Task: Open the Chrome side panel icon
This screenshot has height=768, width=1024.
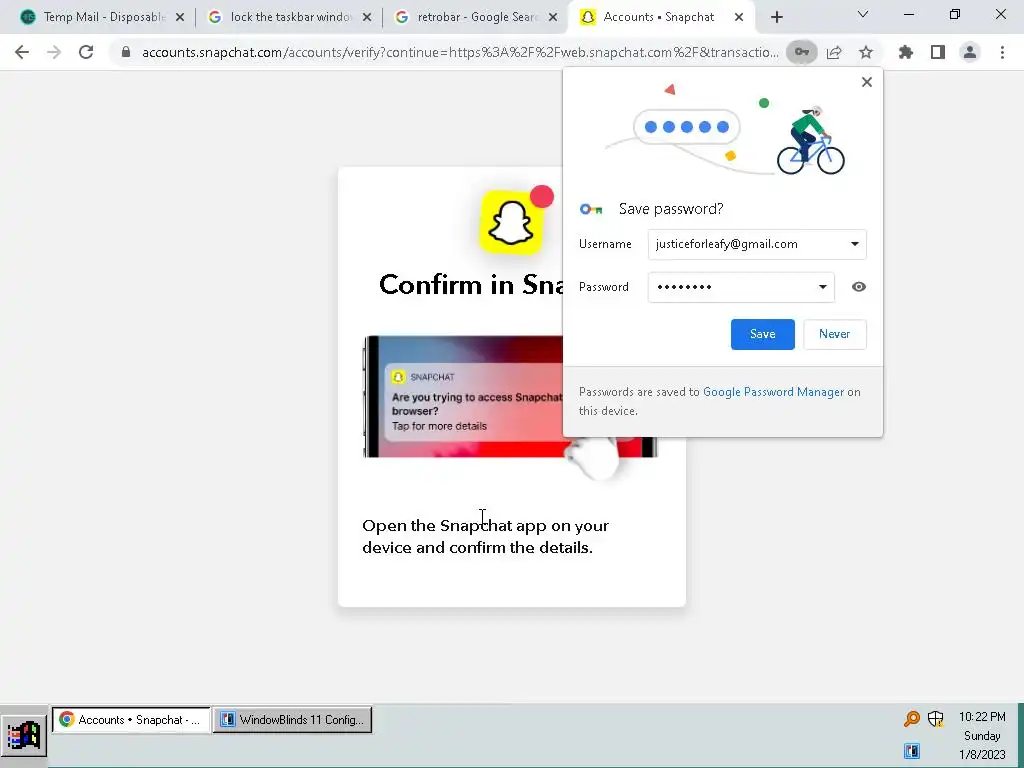Action: 938,52
